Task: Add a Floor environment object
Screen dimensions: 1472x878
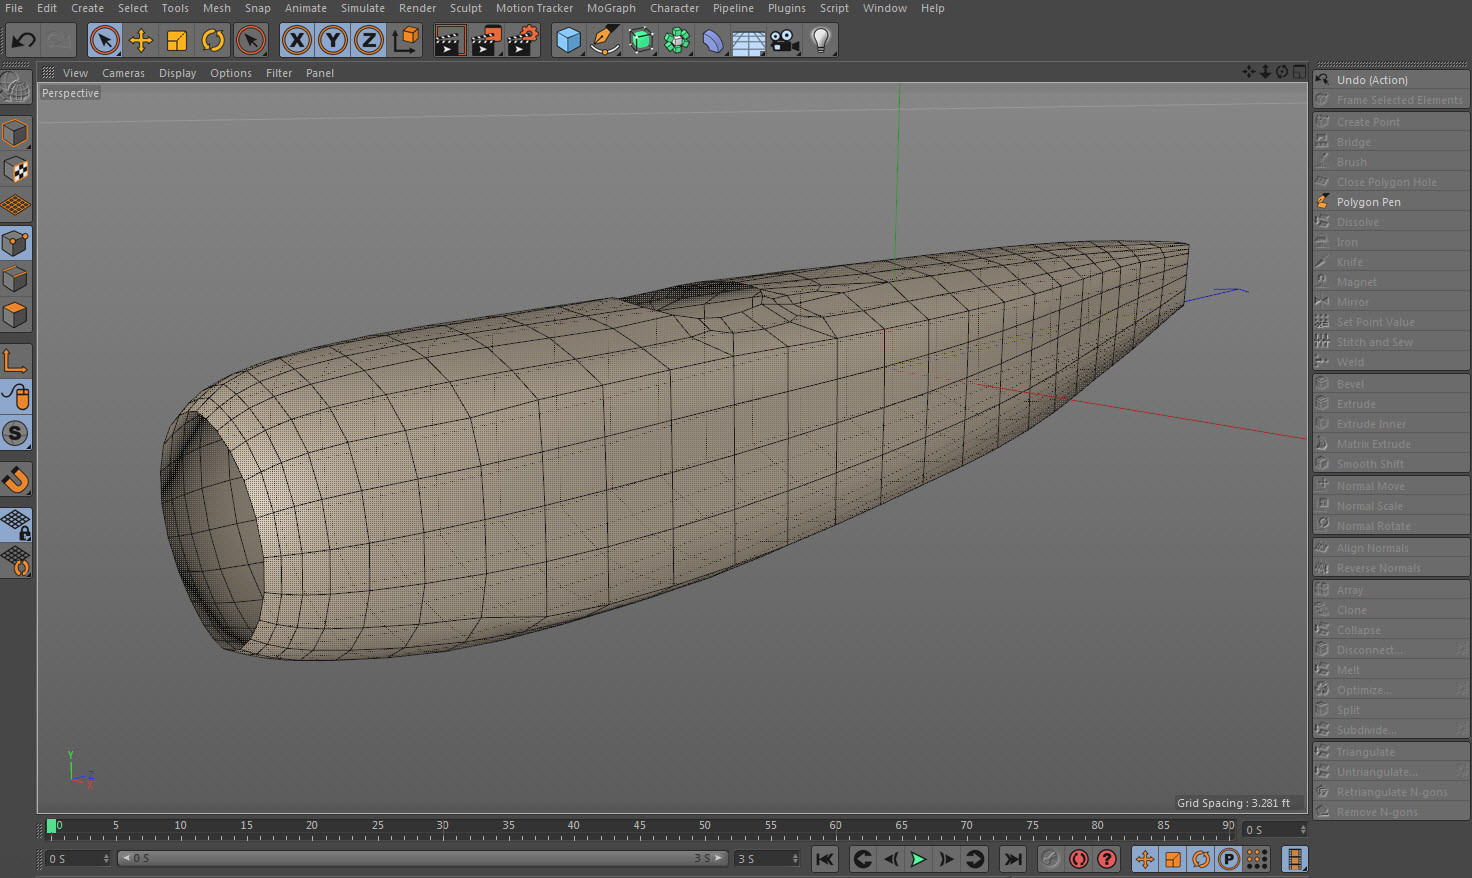Action: point(749,41)
